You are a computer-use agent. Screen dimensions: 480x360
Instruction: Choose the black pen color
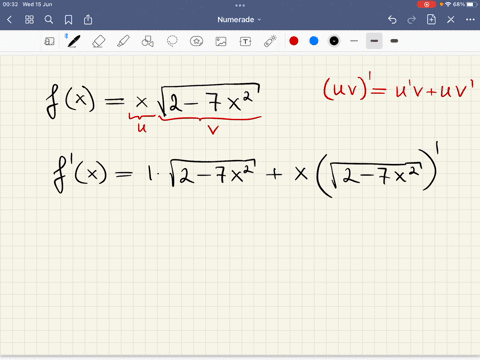(x=334, y=41)
